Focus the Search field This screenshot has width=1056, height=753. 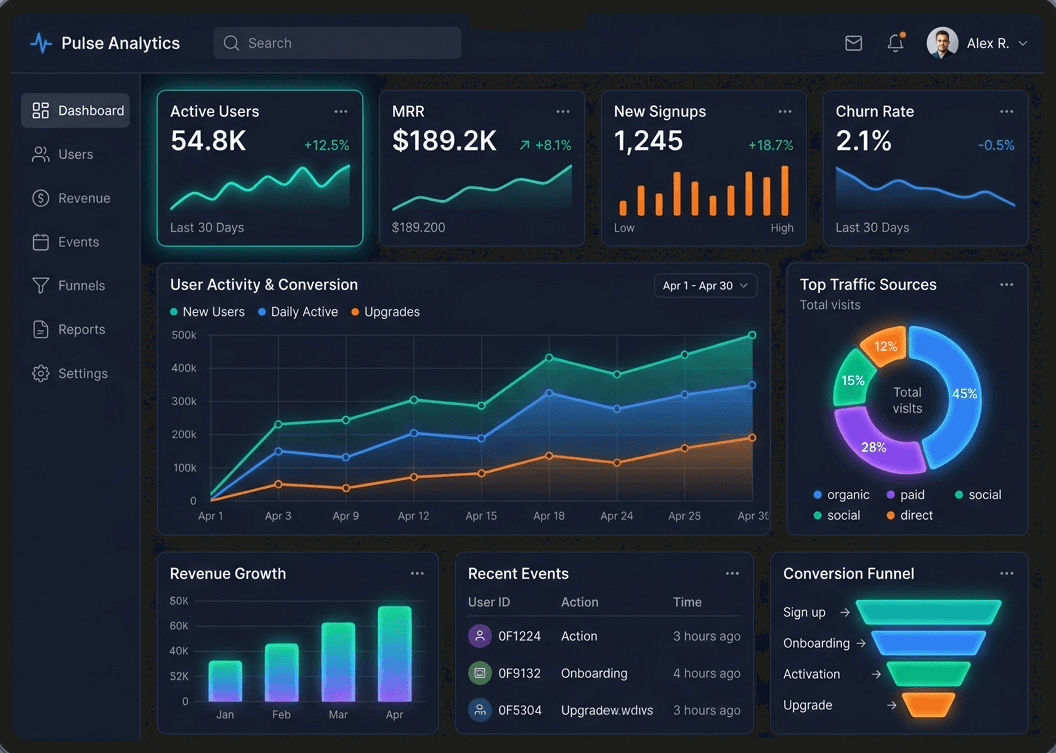[337, 43]
